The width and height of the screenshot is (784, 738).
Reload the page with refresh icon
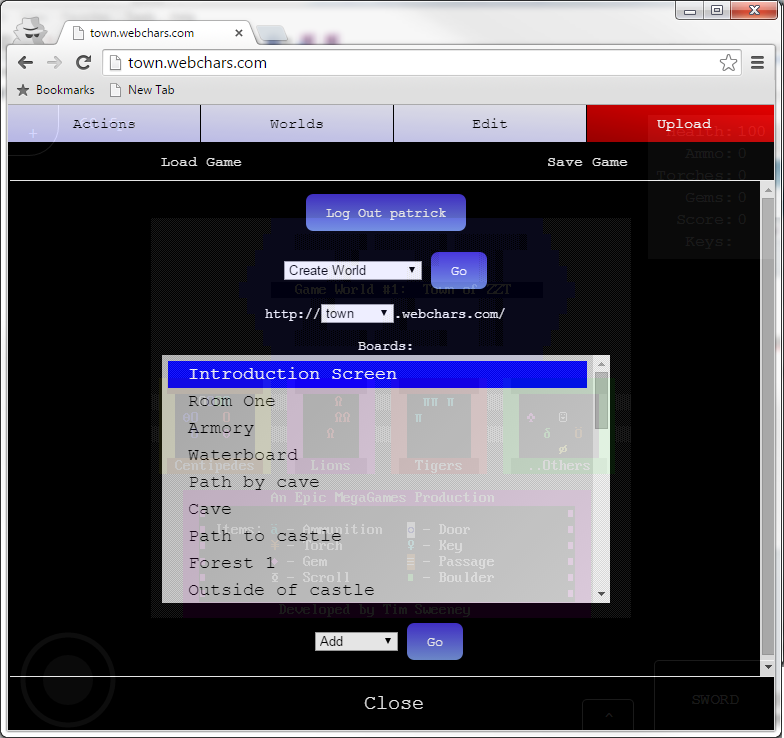pos(84,63)
